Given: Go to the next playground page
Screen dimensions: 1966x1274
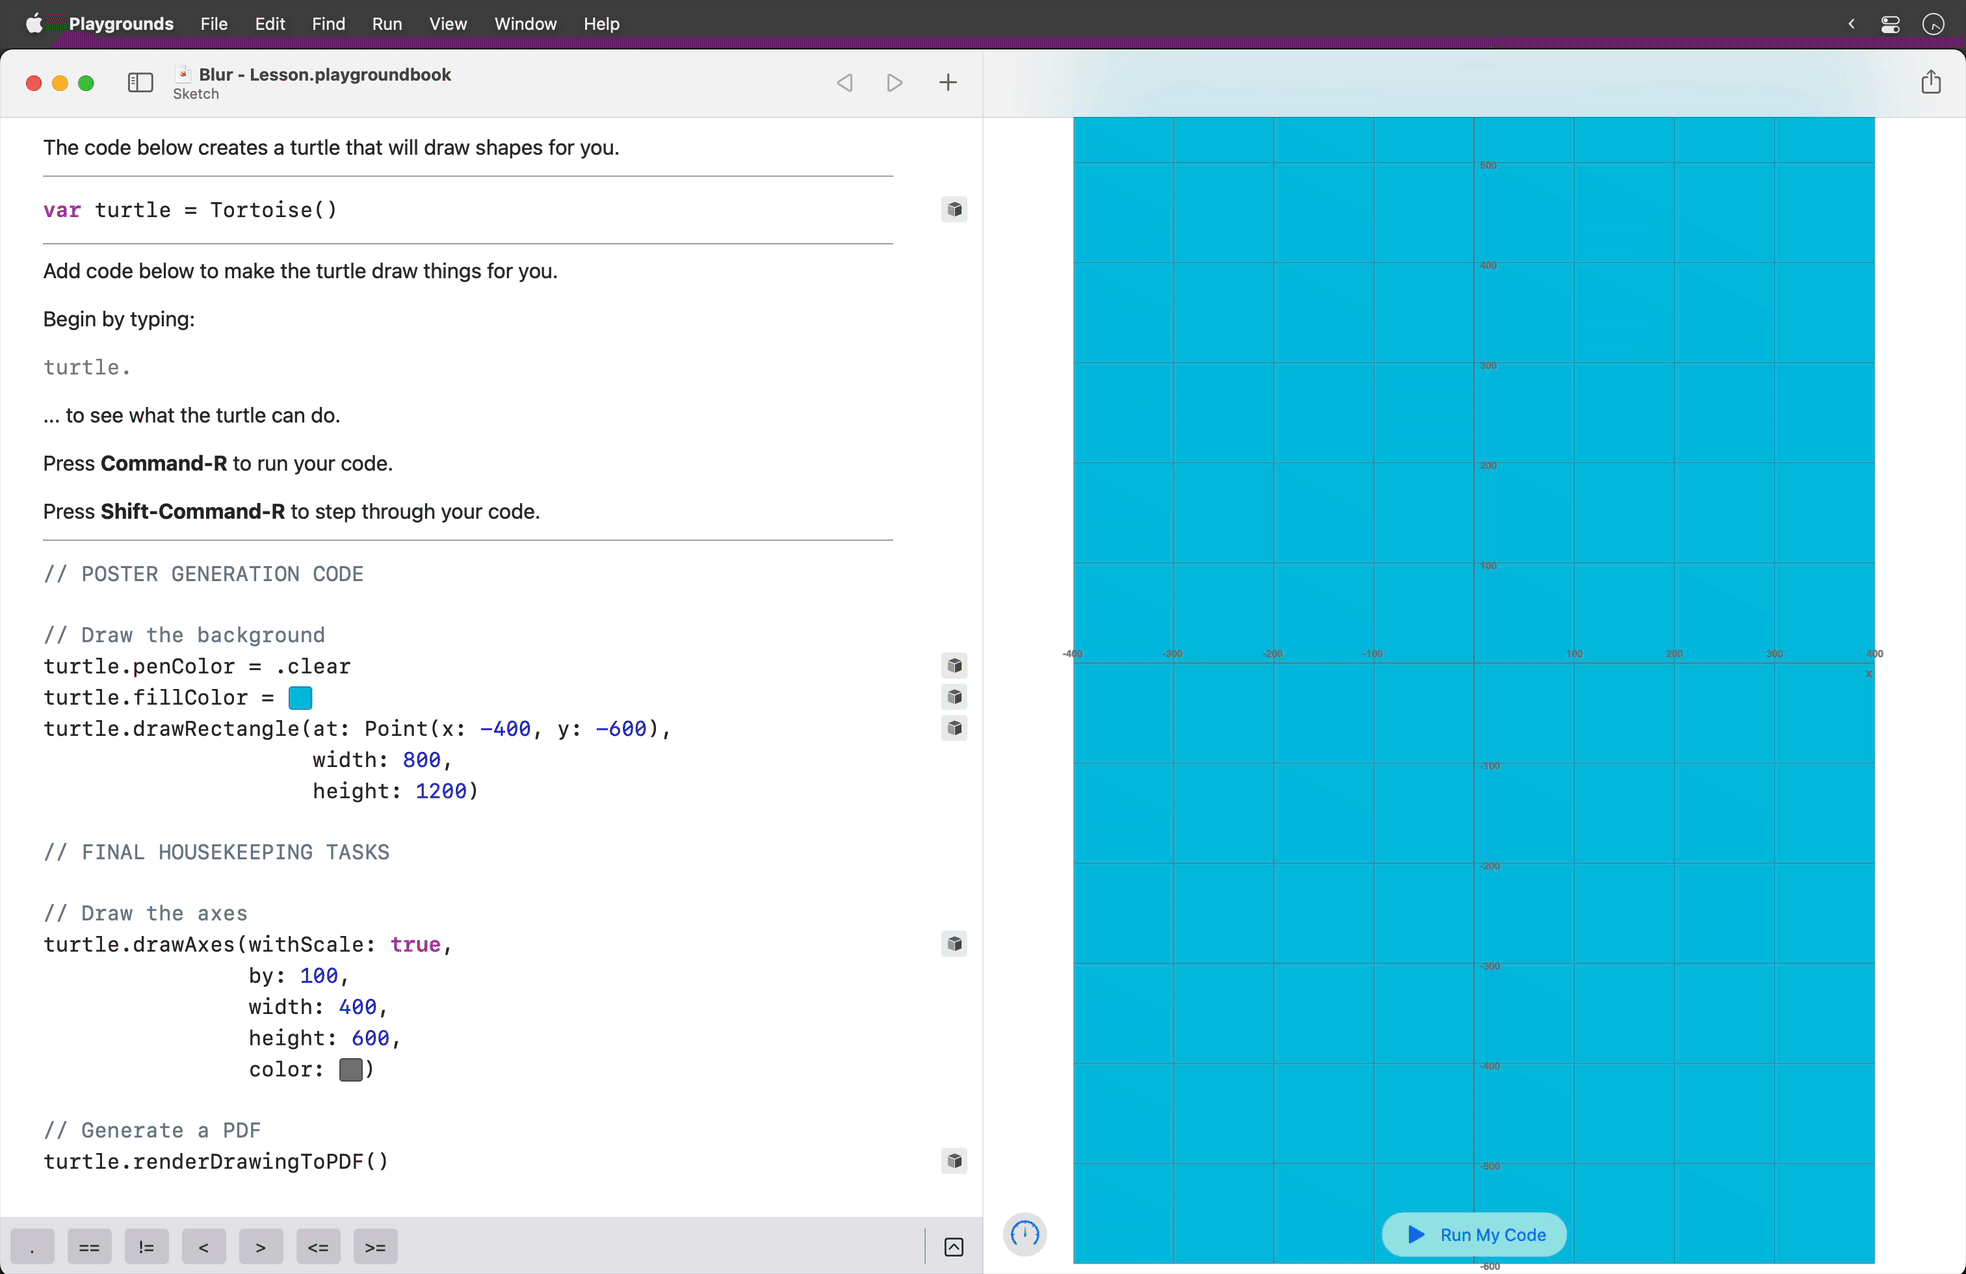Looking at the screenshot, I should coord(894,82).
